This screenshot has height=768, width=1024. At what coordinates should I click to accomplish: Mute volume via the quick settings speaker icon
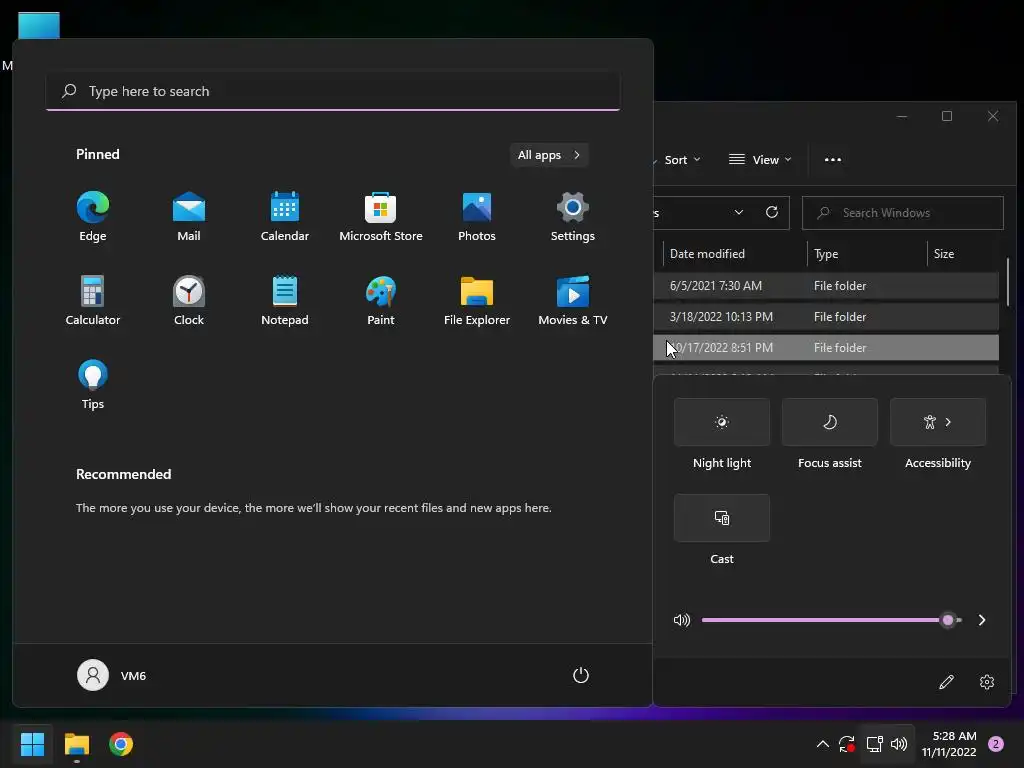(681, 620)
